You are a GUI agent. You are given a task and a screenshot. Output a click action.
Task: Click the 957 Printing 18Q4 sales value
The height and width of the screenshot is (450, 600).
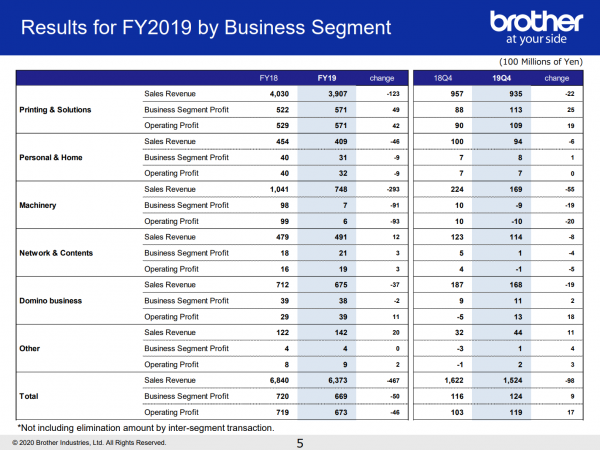(x=457, y=94)
